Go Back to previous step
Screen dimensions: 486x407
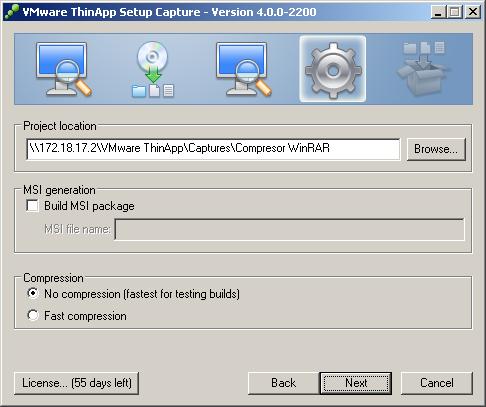tap(283, 383)
